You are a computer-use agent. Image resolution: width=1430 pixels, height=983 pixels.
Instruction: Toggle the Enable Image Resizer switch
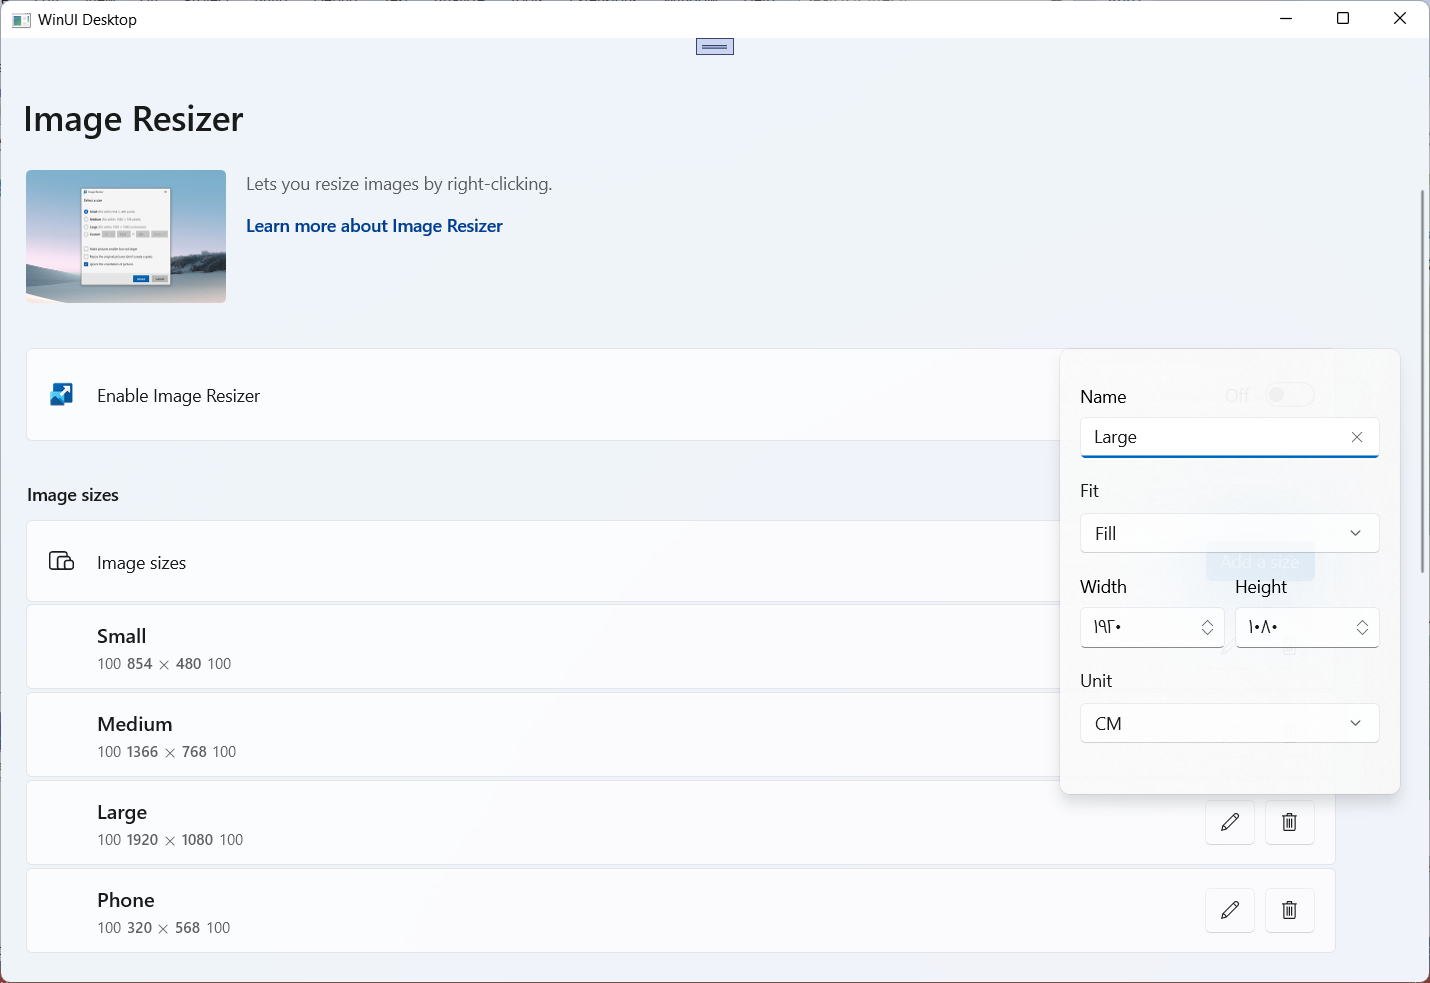click(x=1289, y=395)
